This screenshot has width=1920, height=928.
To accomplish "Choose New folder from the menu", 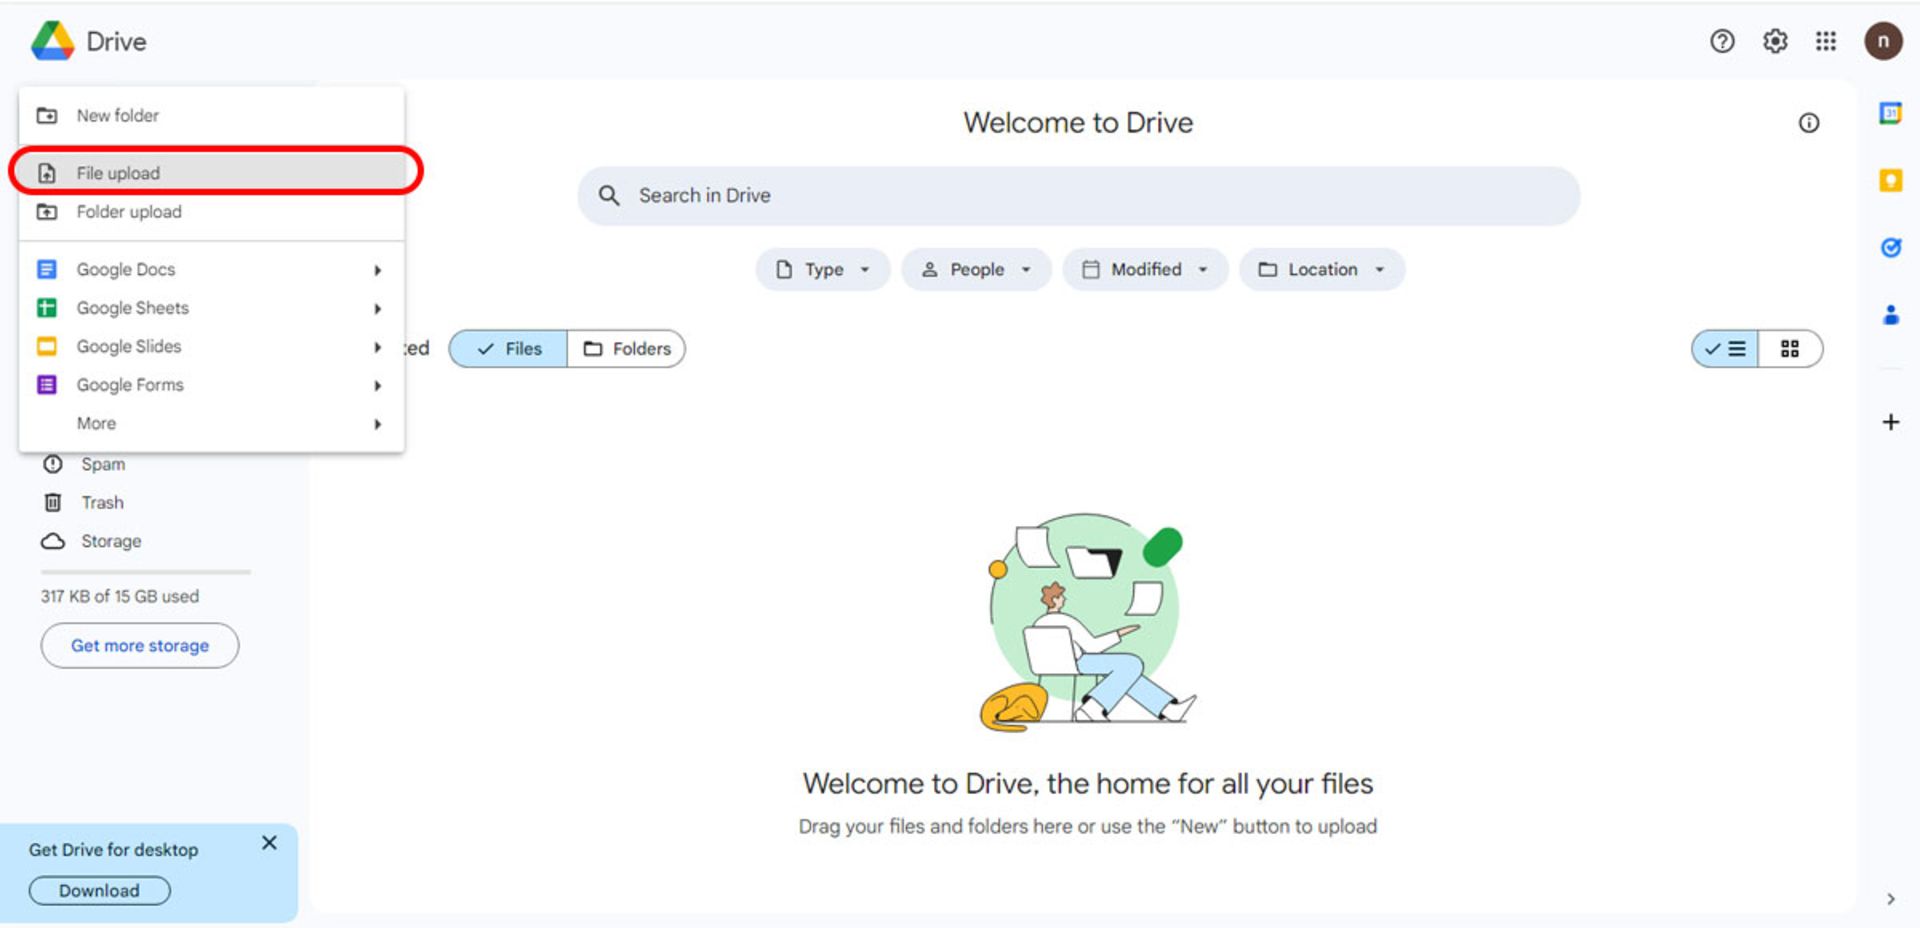I will [212, 115].
